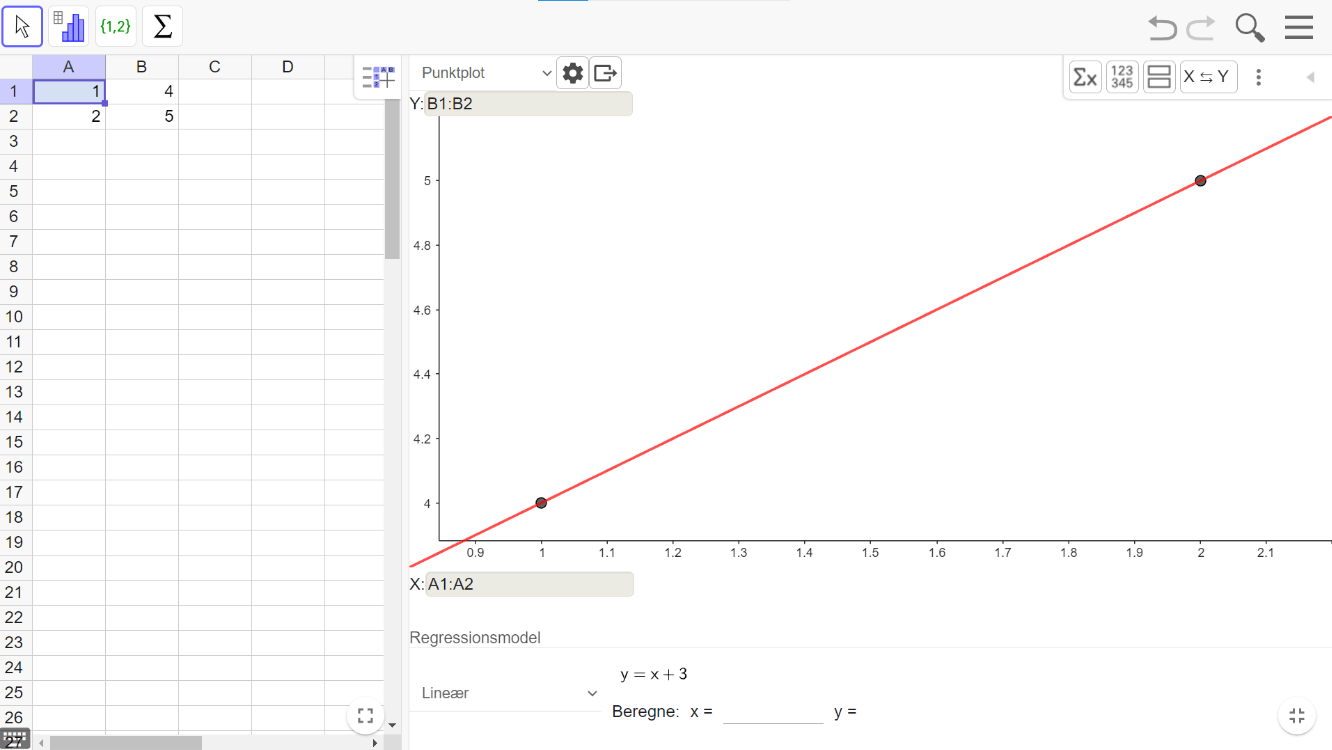Select spreadsheet cell B2 containing 5
Image resolution: width=1332 pixels, height=750 pixels.
tap(142, 117)
